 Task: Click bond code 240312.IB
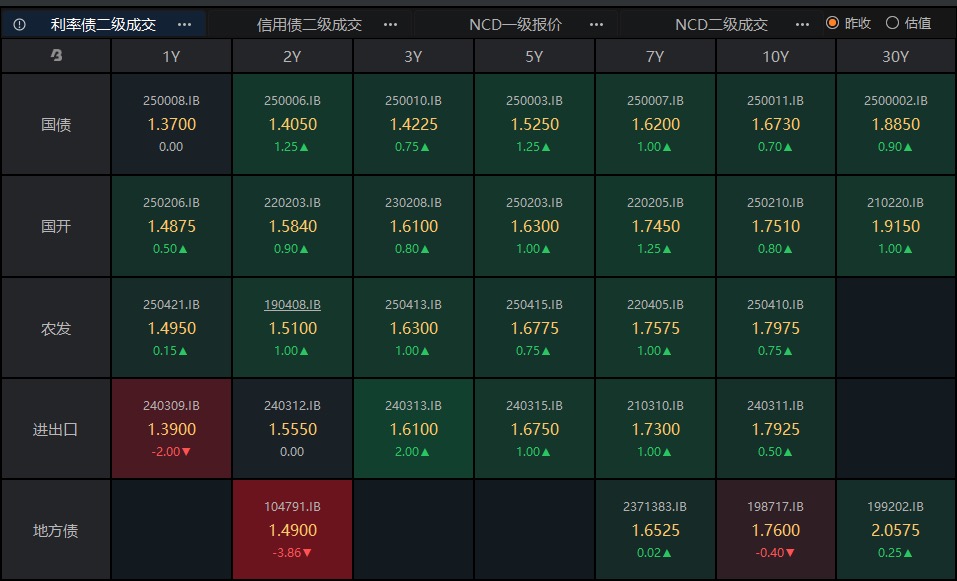tap(292, 406)
